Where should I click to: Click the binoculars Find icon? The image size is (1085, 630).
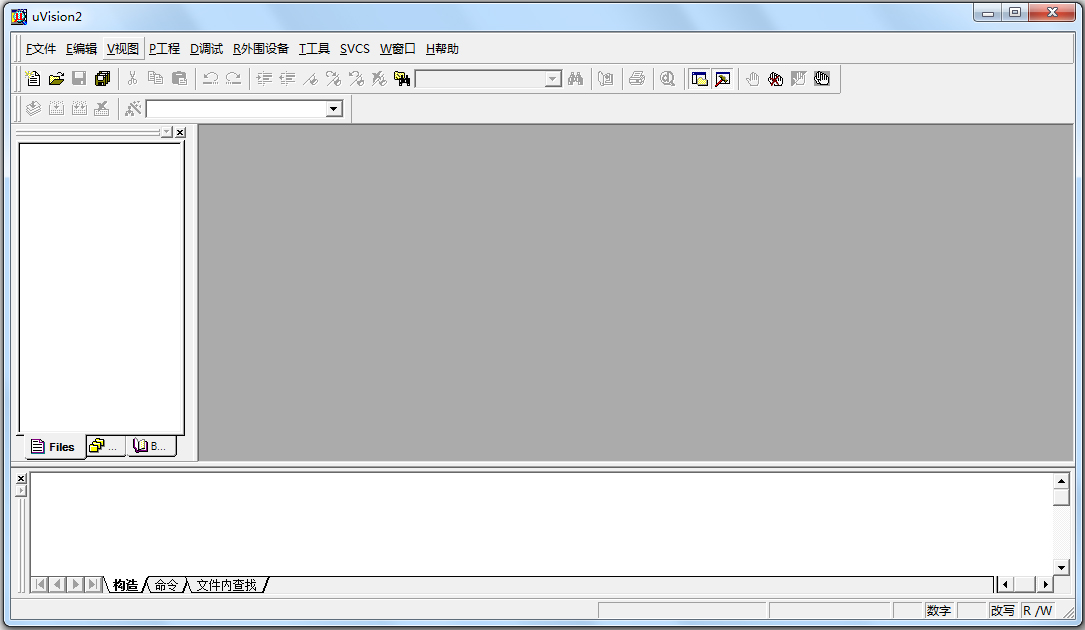coord(575,79)
